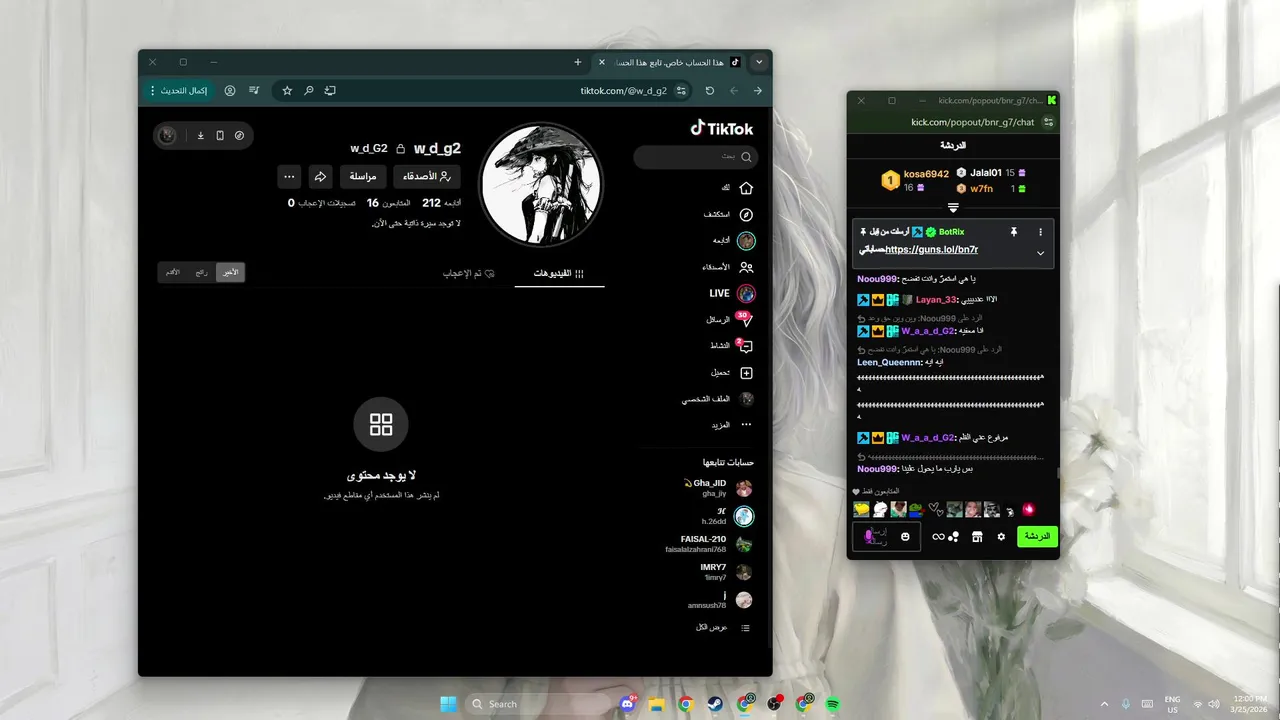The width and height of the screenshot is (1280, 720).
Task: Open Steam from the taskbar
Action: click(715, 704)
